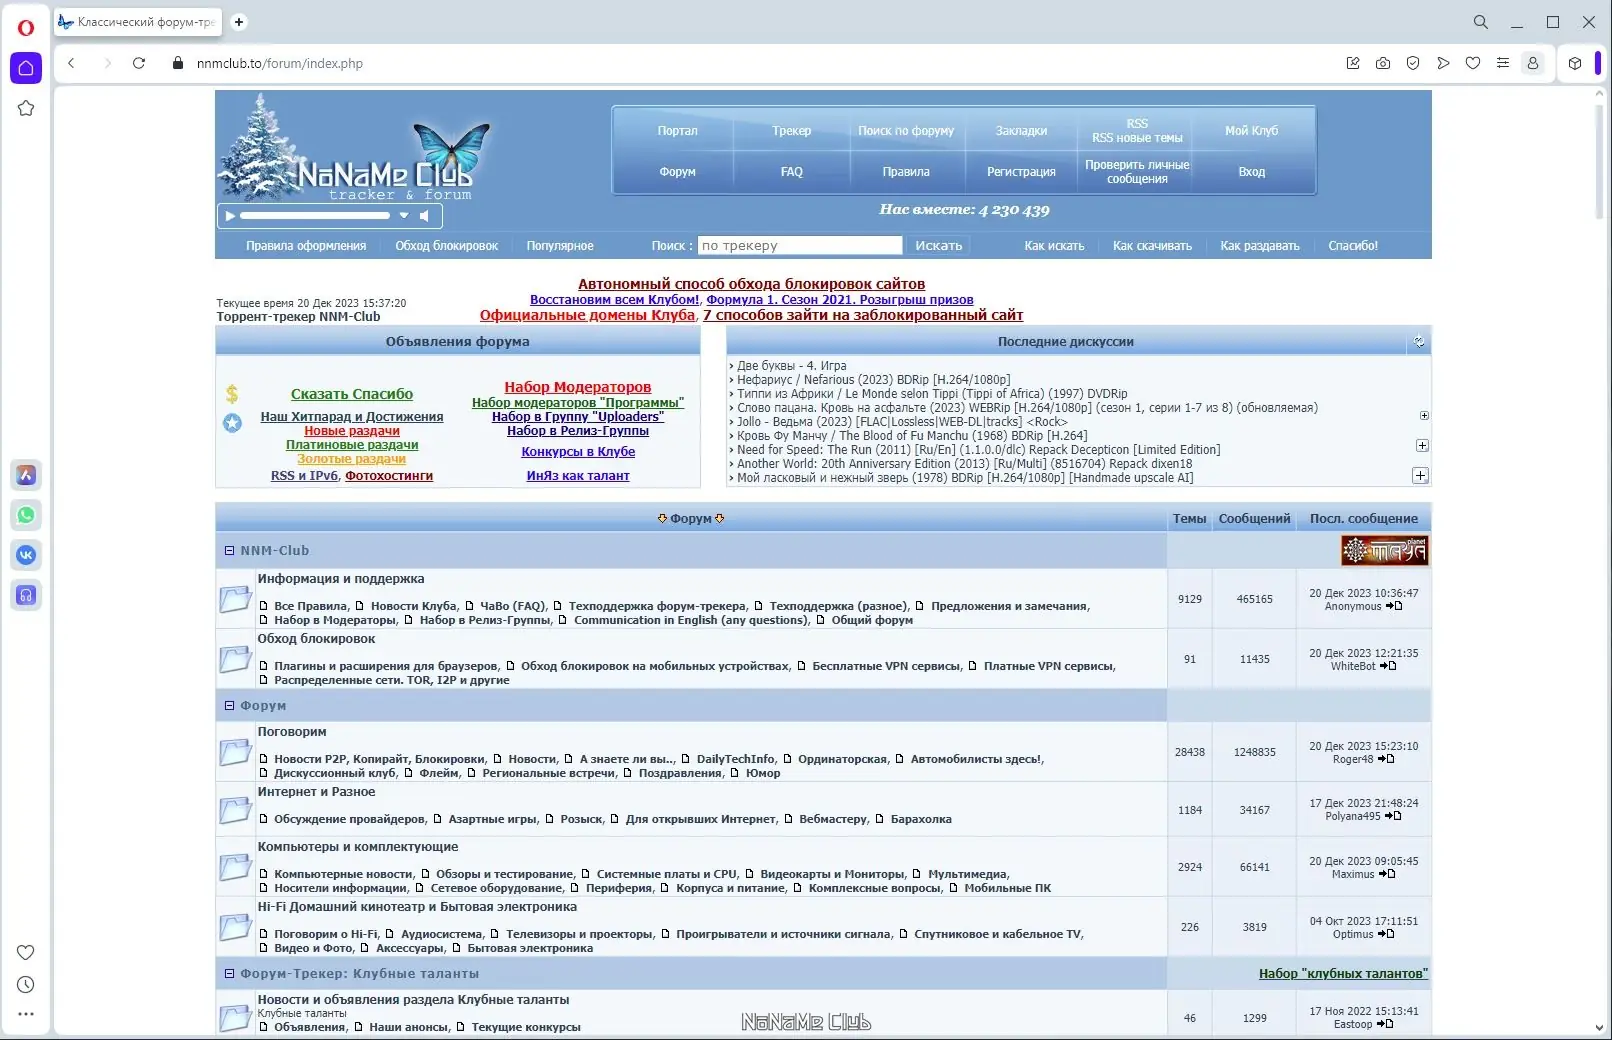
Task: Open folder icon for Информация и поддержка
Action: coord(235,598)
